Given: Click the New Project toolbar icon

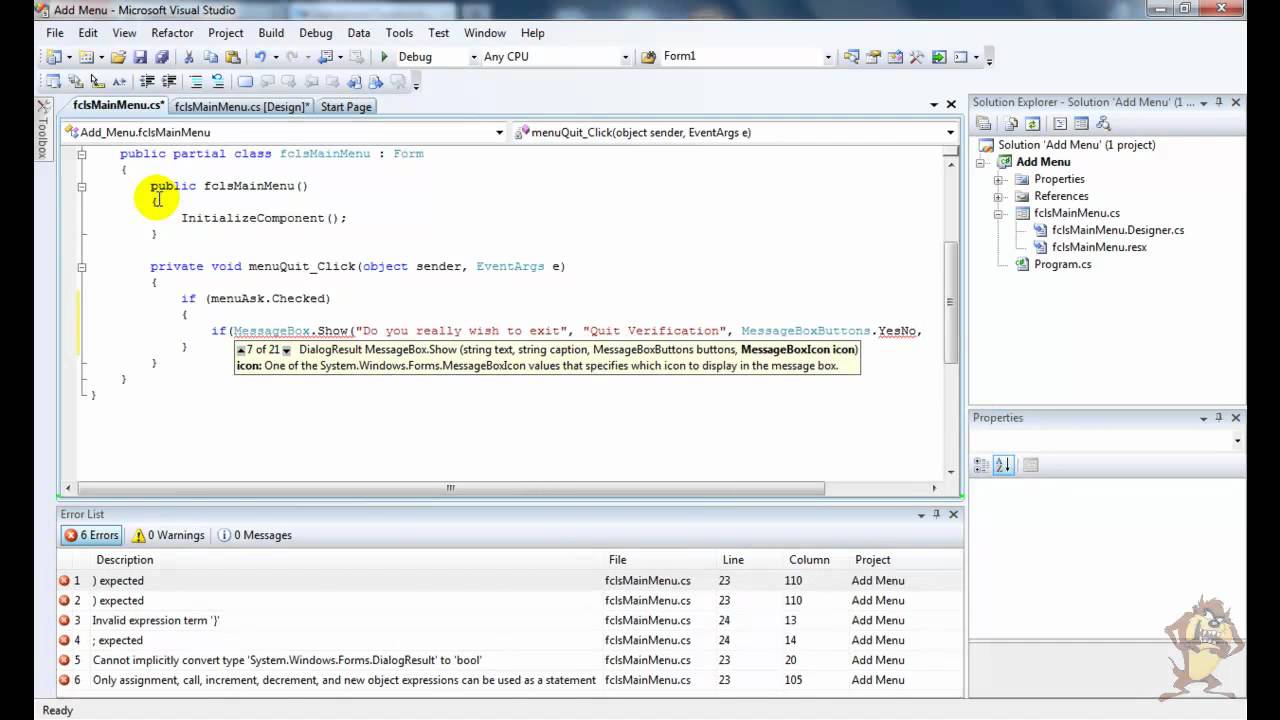Looking at the screenshot, I should coord(53,57).
